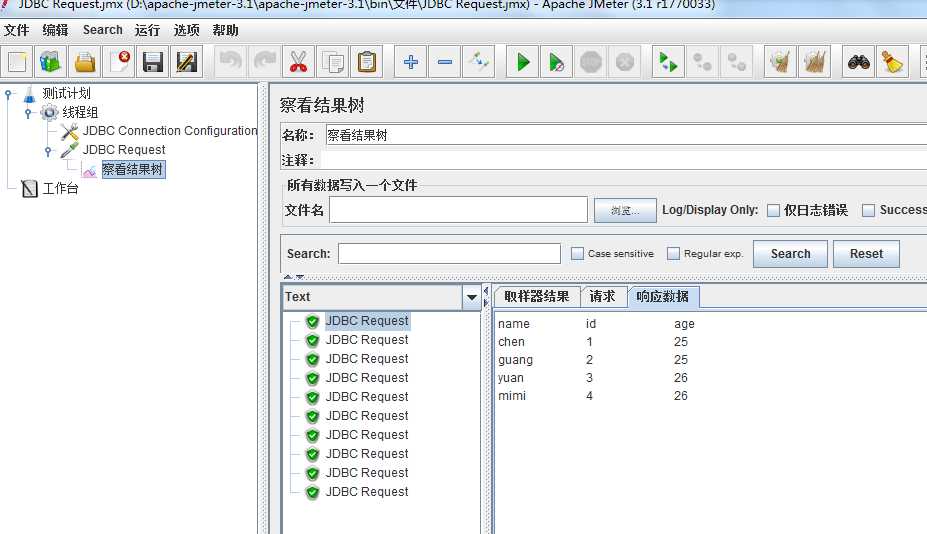The image size is (927, 534).
Task: Click the Toggle enable/disable icon
Action: click(x=478, y=62)
